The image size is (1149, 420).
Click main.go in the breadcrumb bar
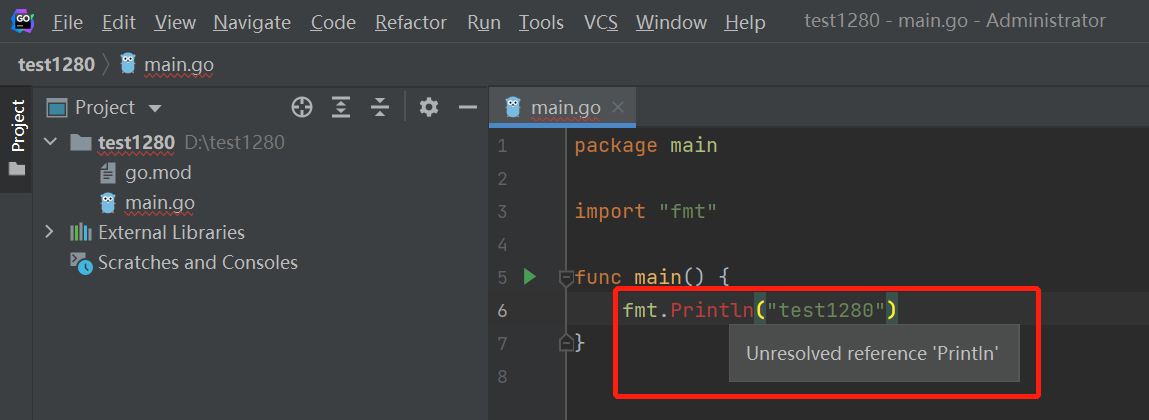click(x=179, y=65)
